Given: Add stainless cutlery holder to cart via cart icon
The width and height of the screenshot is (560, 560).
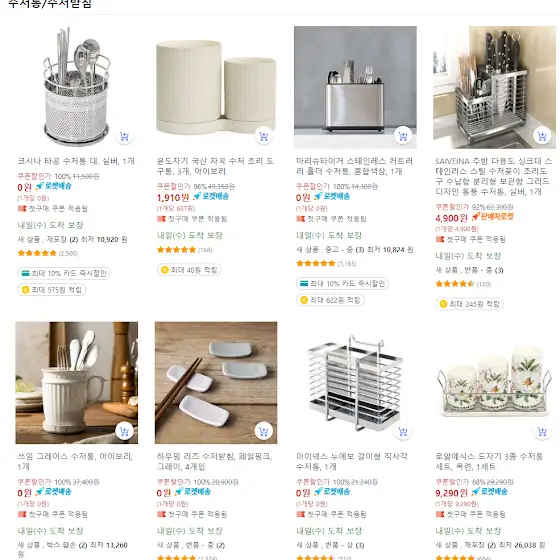Looking at the screenshot, I should pos(403,136).
